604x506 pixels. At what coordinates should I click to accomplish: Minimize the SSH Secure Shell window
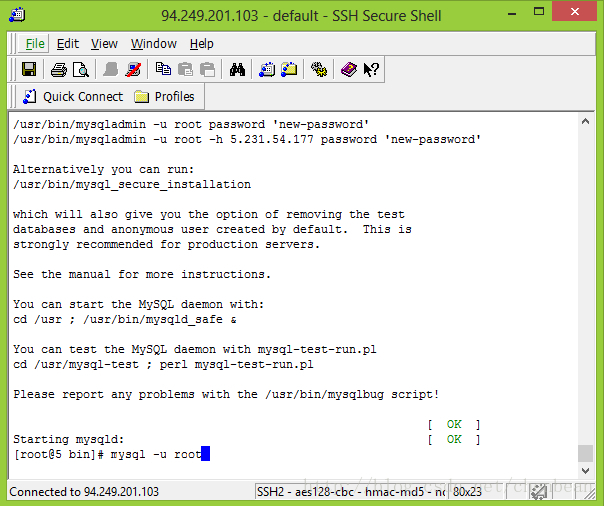coord(512,13)
